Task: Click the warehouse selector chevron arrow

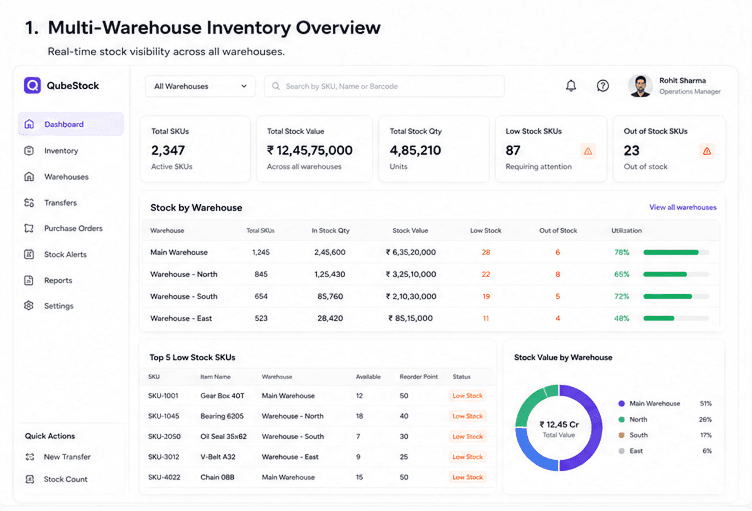Action: (244, 86)
